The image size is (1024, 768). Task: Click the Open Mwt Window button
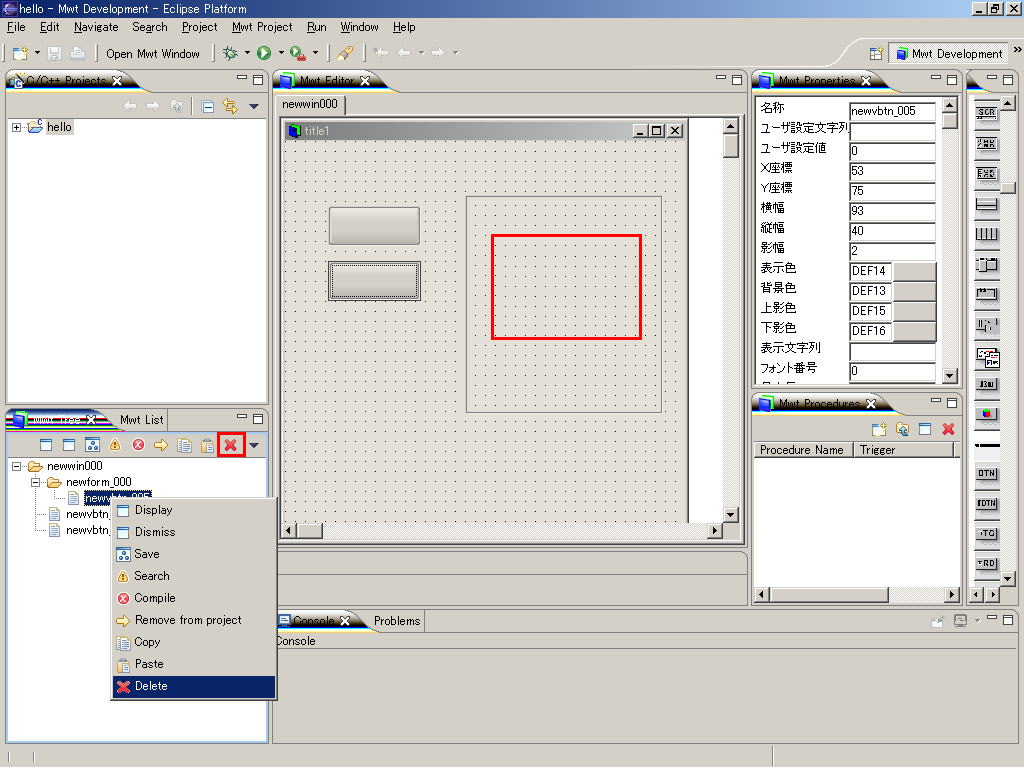[x=153, y=54]
